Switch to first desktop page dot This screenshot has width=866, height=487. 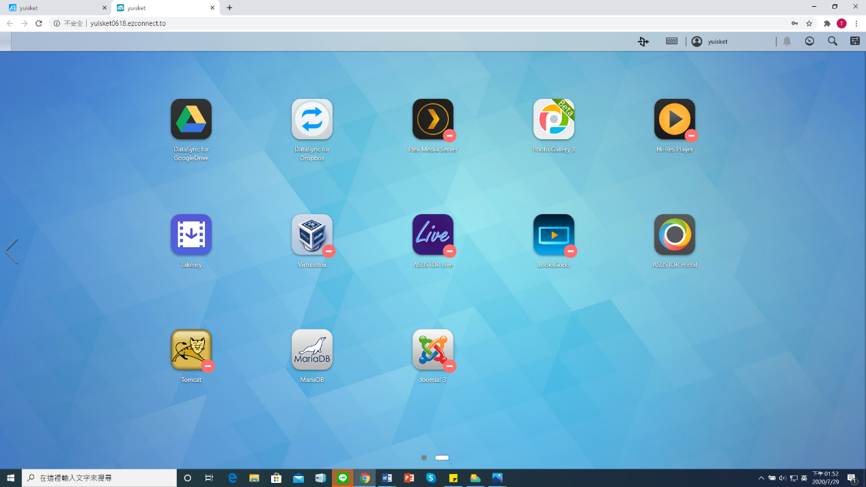[424, 458]
